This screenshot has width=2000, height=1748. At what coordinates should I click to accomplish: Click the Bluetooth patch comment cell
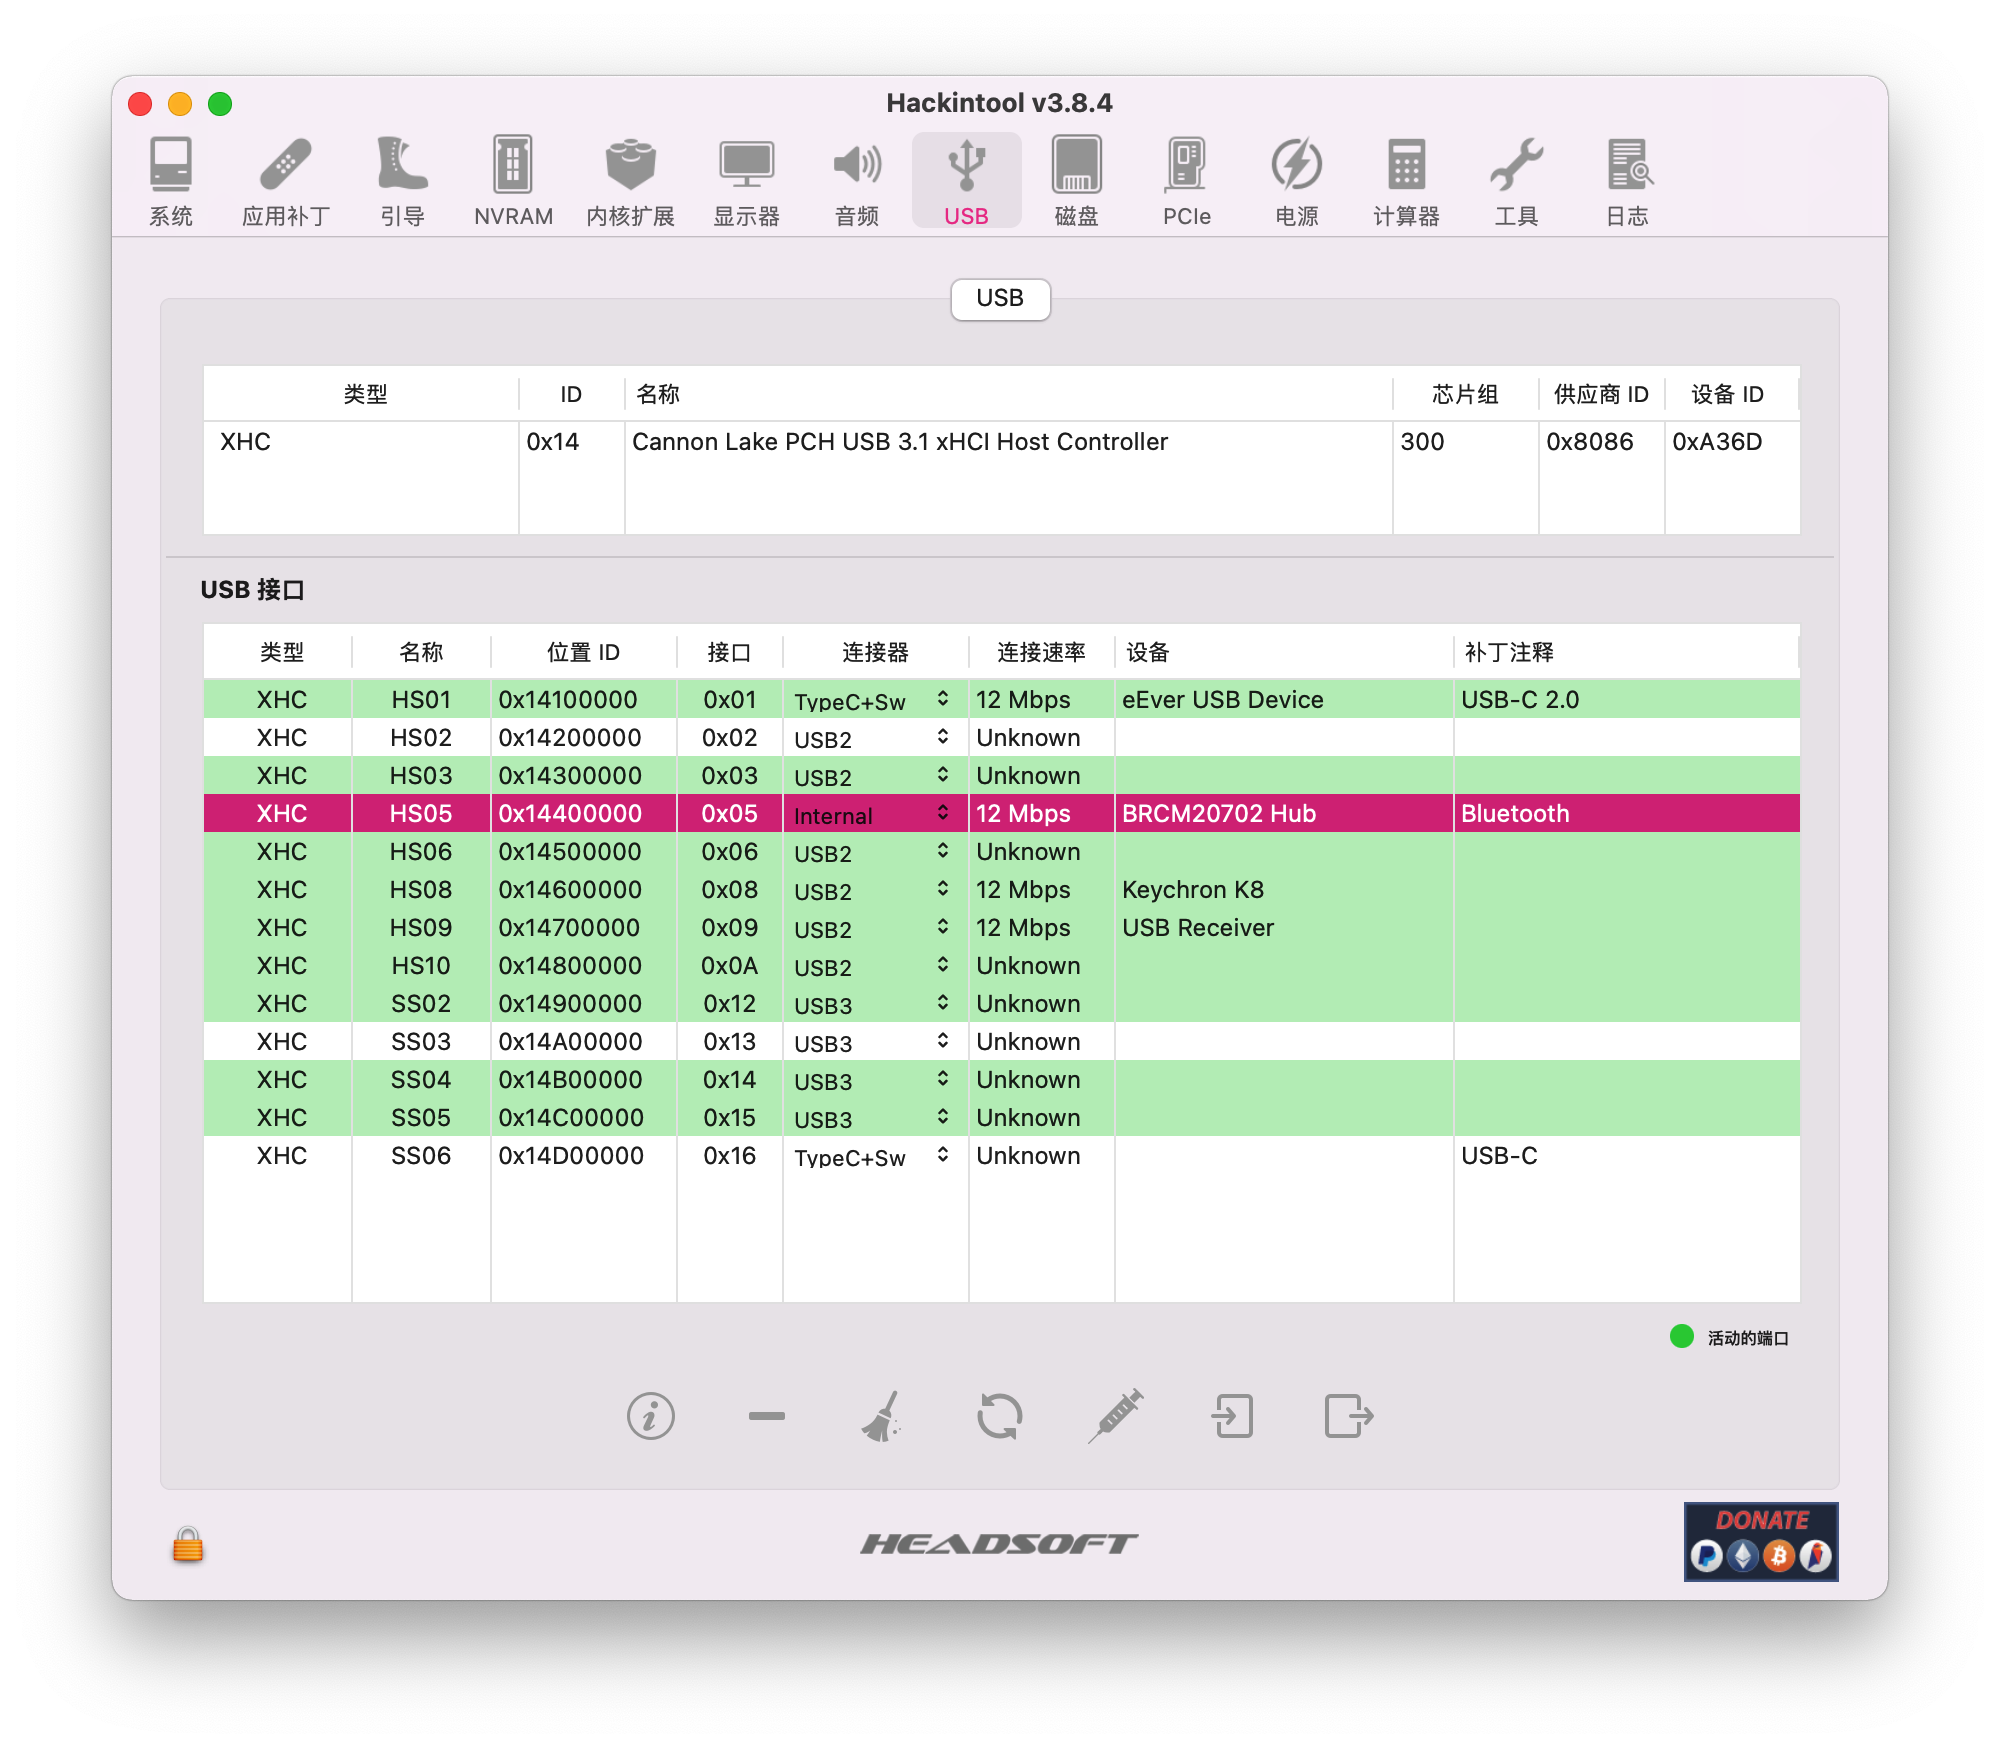tap(1627, 814)
